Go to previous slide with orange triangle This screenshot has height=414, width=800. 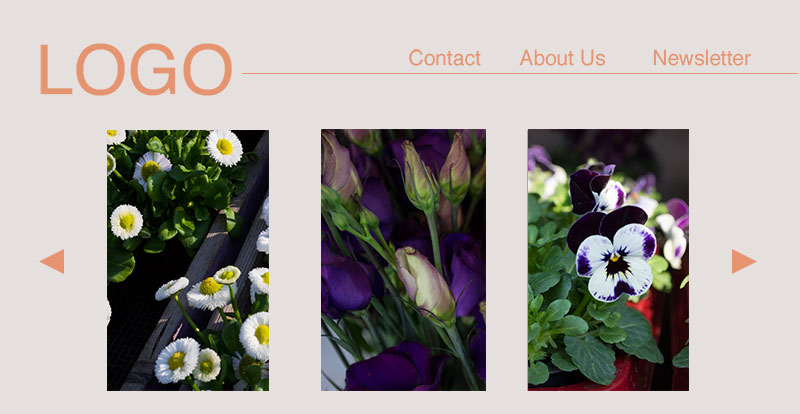click(x=52, y=261)
